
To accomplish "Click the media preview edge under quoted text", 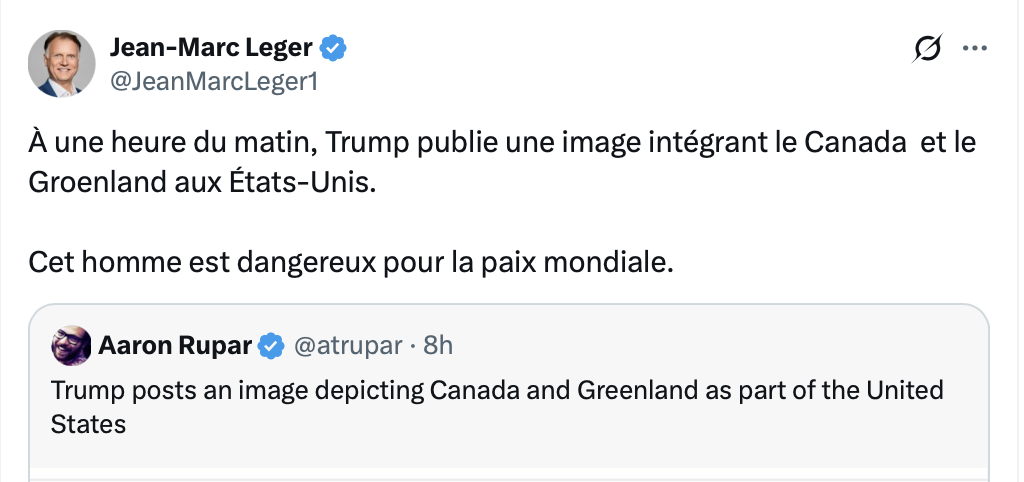I will (510, 473).
